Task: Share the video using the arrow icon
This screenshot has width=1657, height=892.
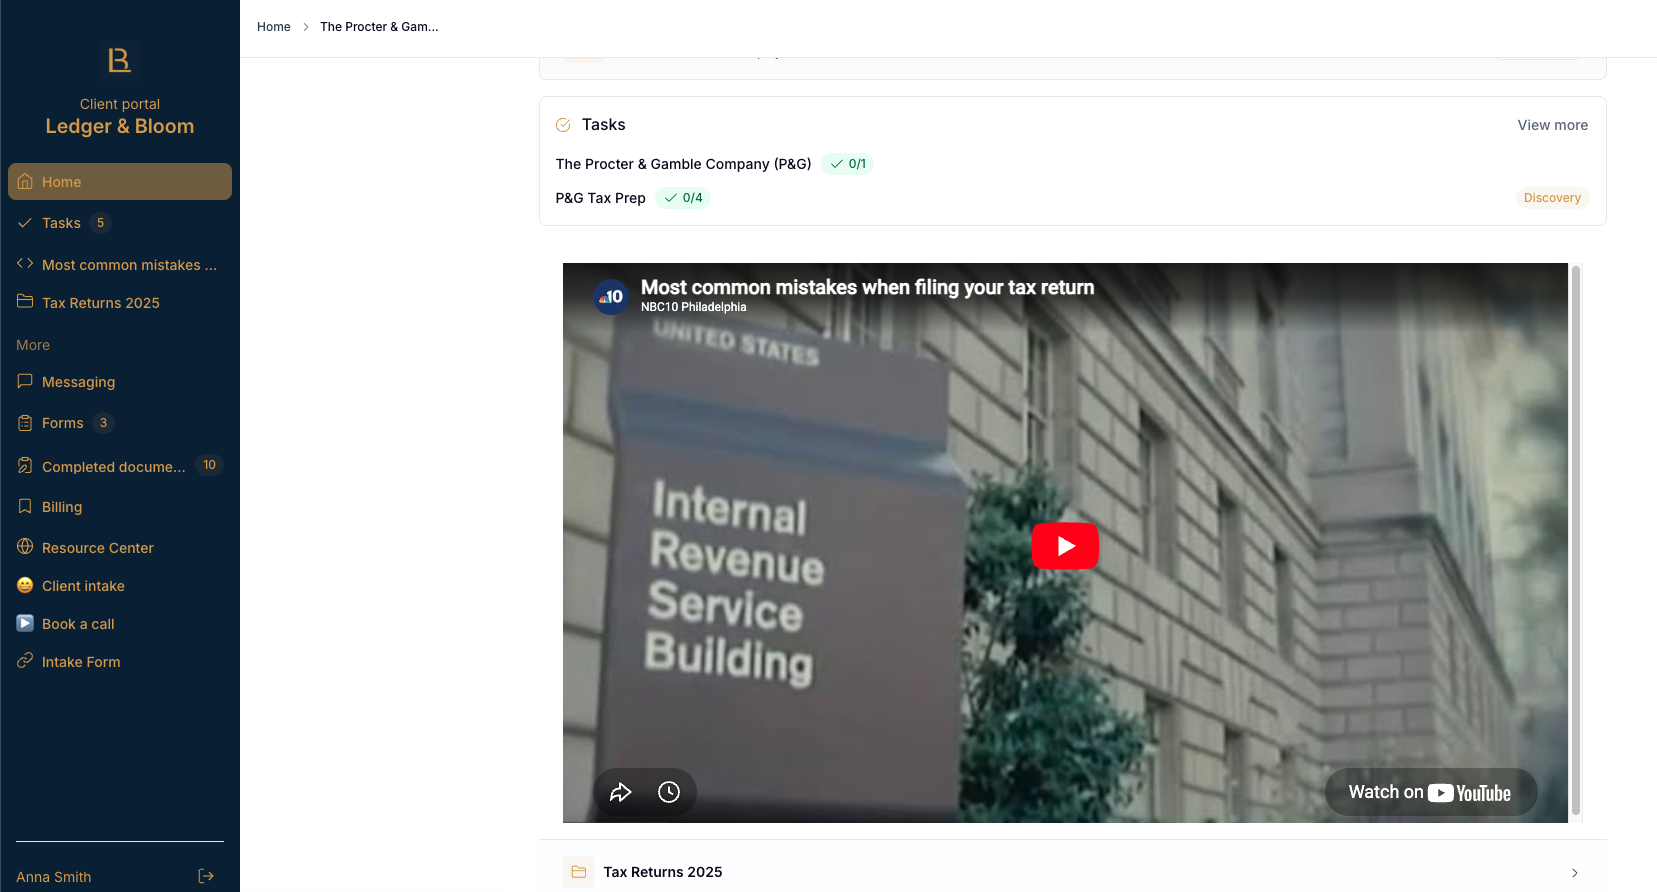Action: pyautogui.click(x=621, y=793)
